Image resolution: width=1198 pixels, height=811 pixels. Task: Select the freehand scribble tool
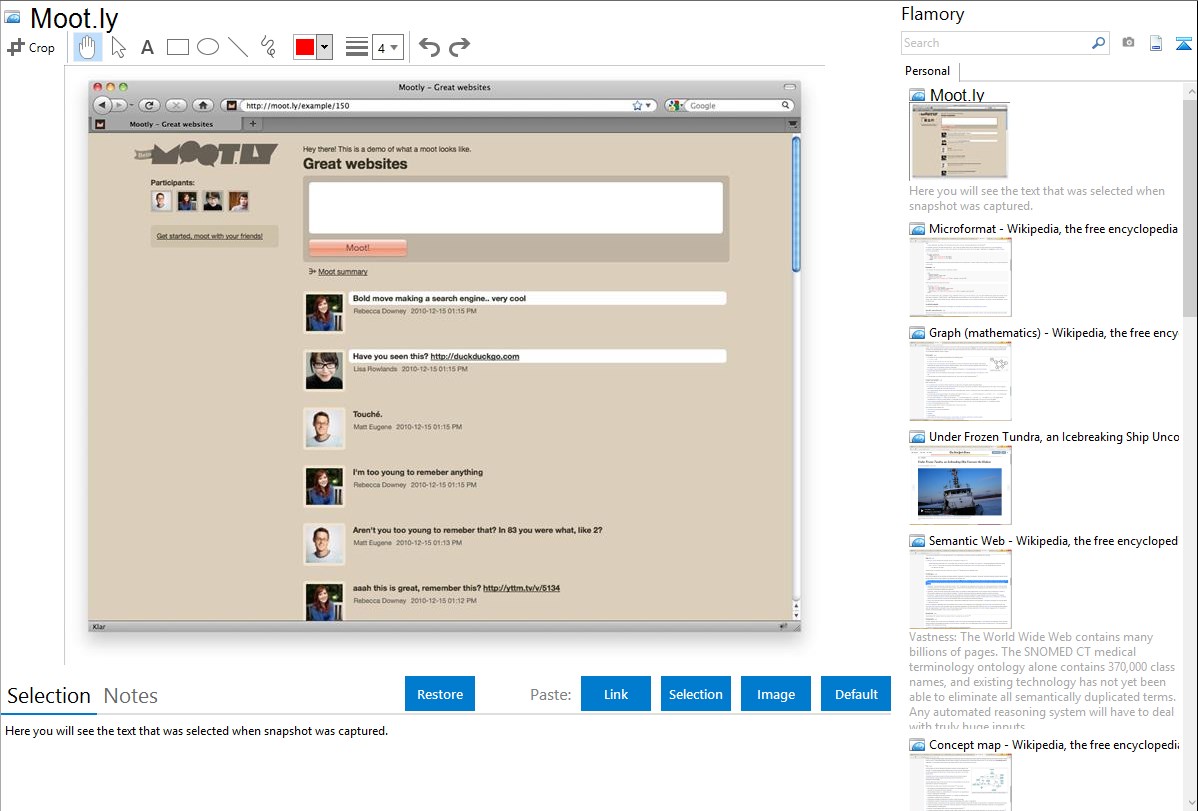click(268, 47)
